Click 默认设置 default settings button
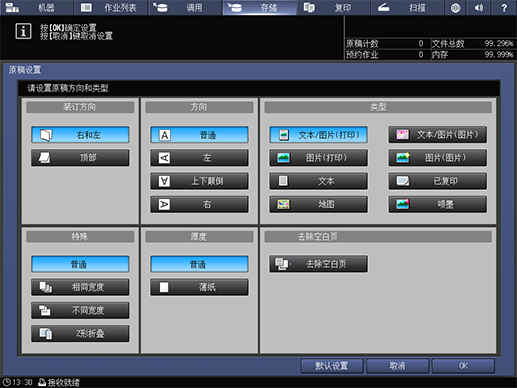The width and height of the screenshot is (517, 388). coord(332,366)
